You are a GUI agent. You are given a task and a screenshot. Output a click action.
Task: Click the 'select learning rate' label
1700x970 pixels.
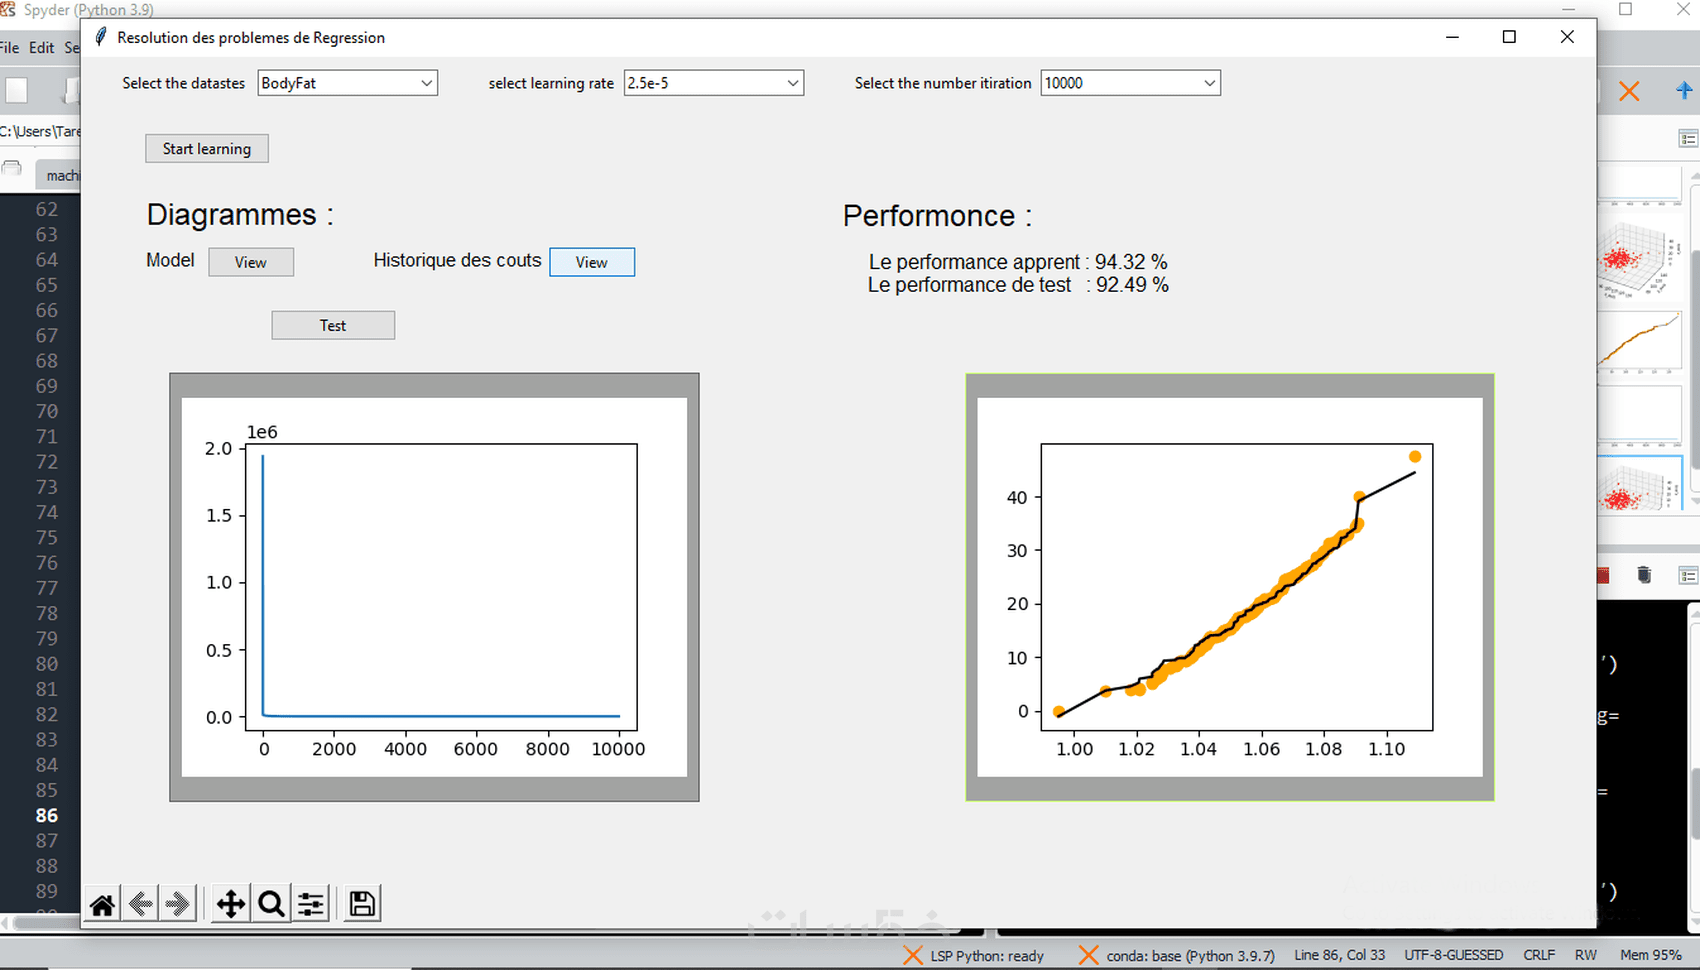pos(551,83)
